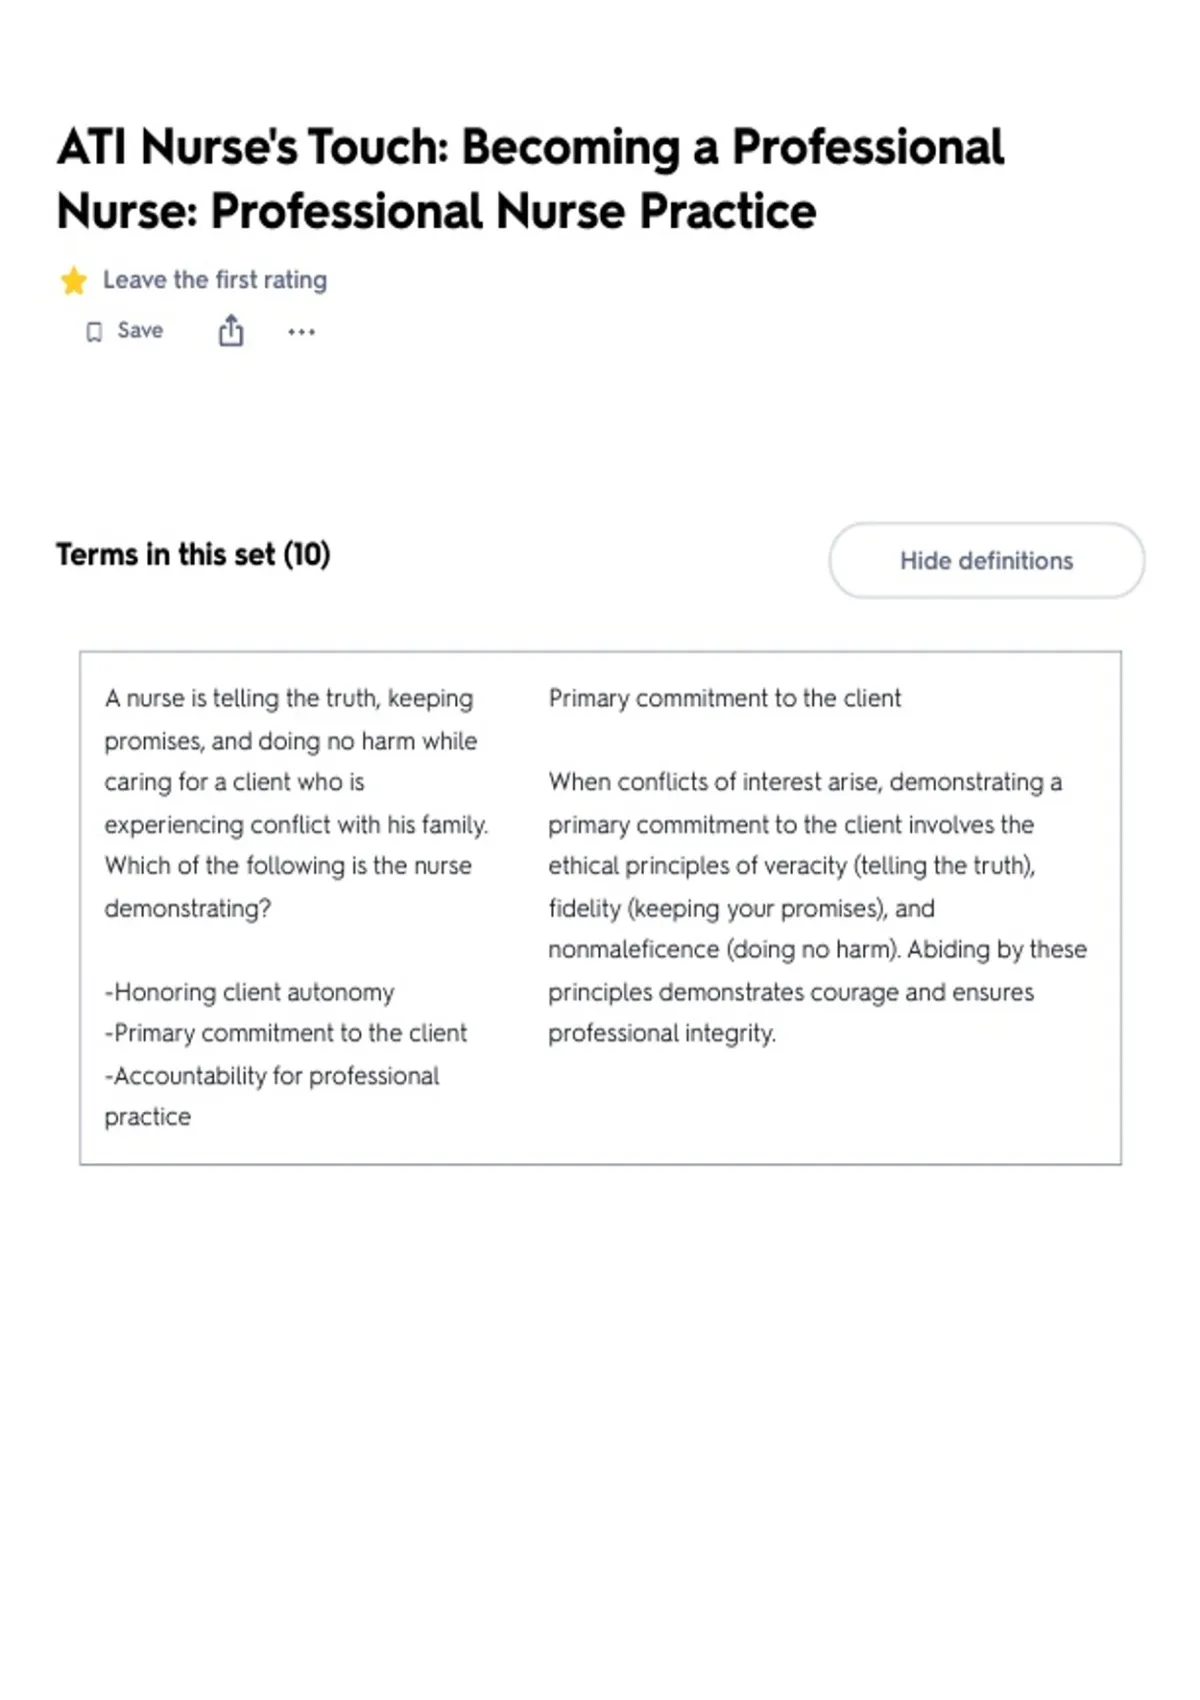Viewport: 1200px width, 1700px height.
Task: Click the yellow rating star icon
Action: tap(73, 280)
